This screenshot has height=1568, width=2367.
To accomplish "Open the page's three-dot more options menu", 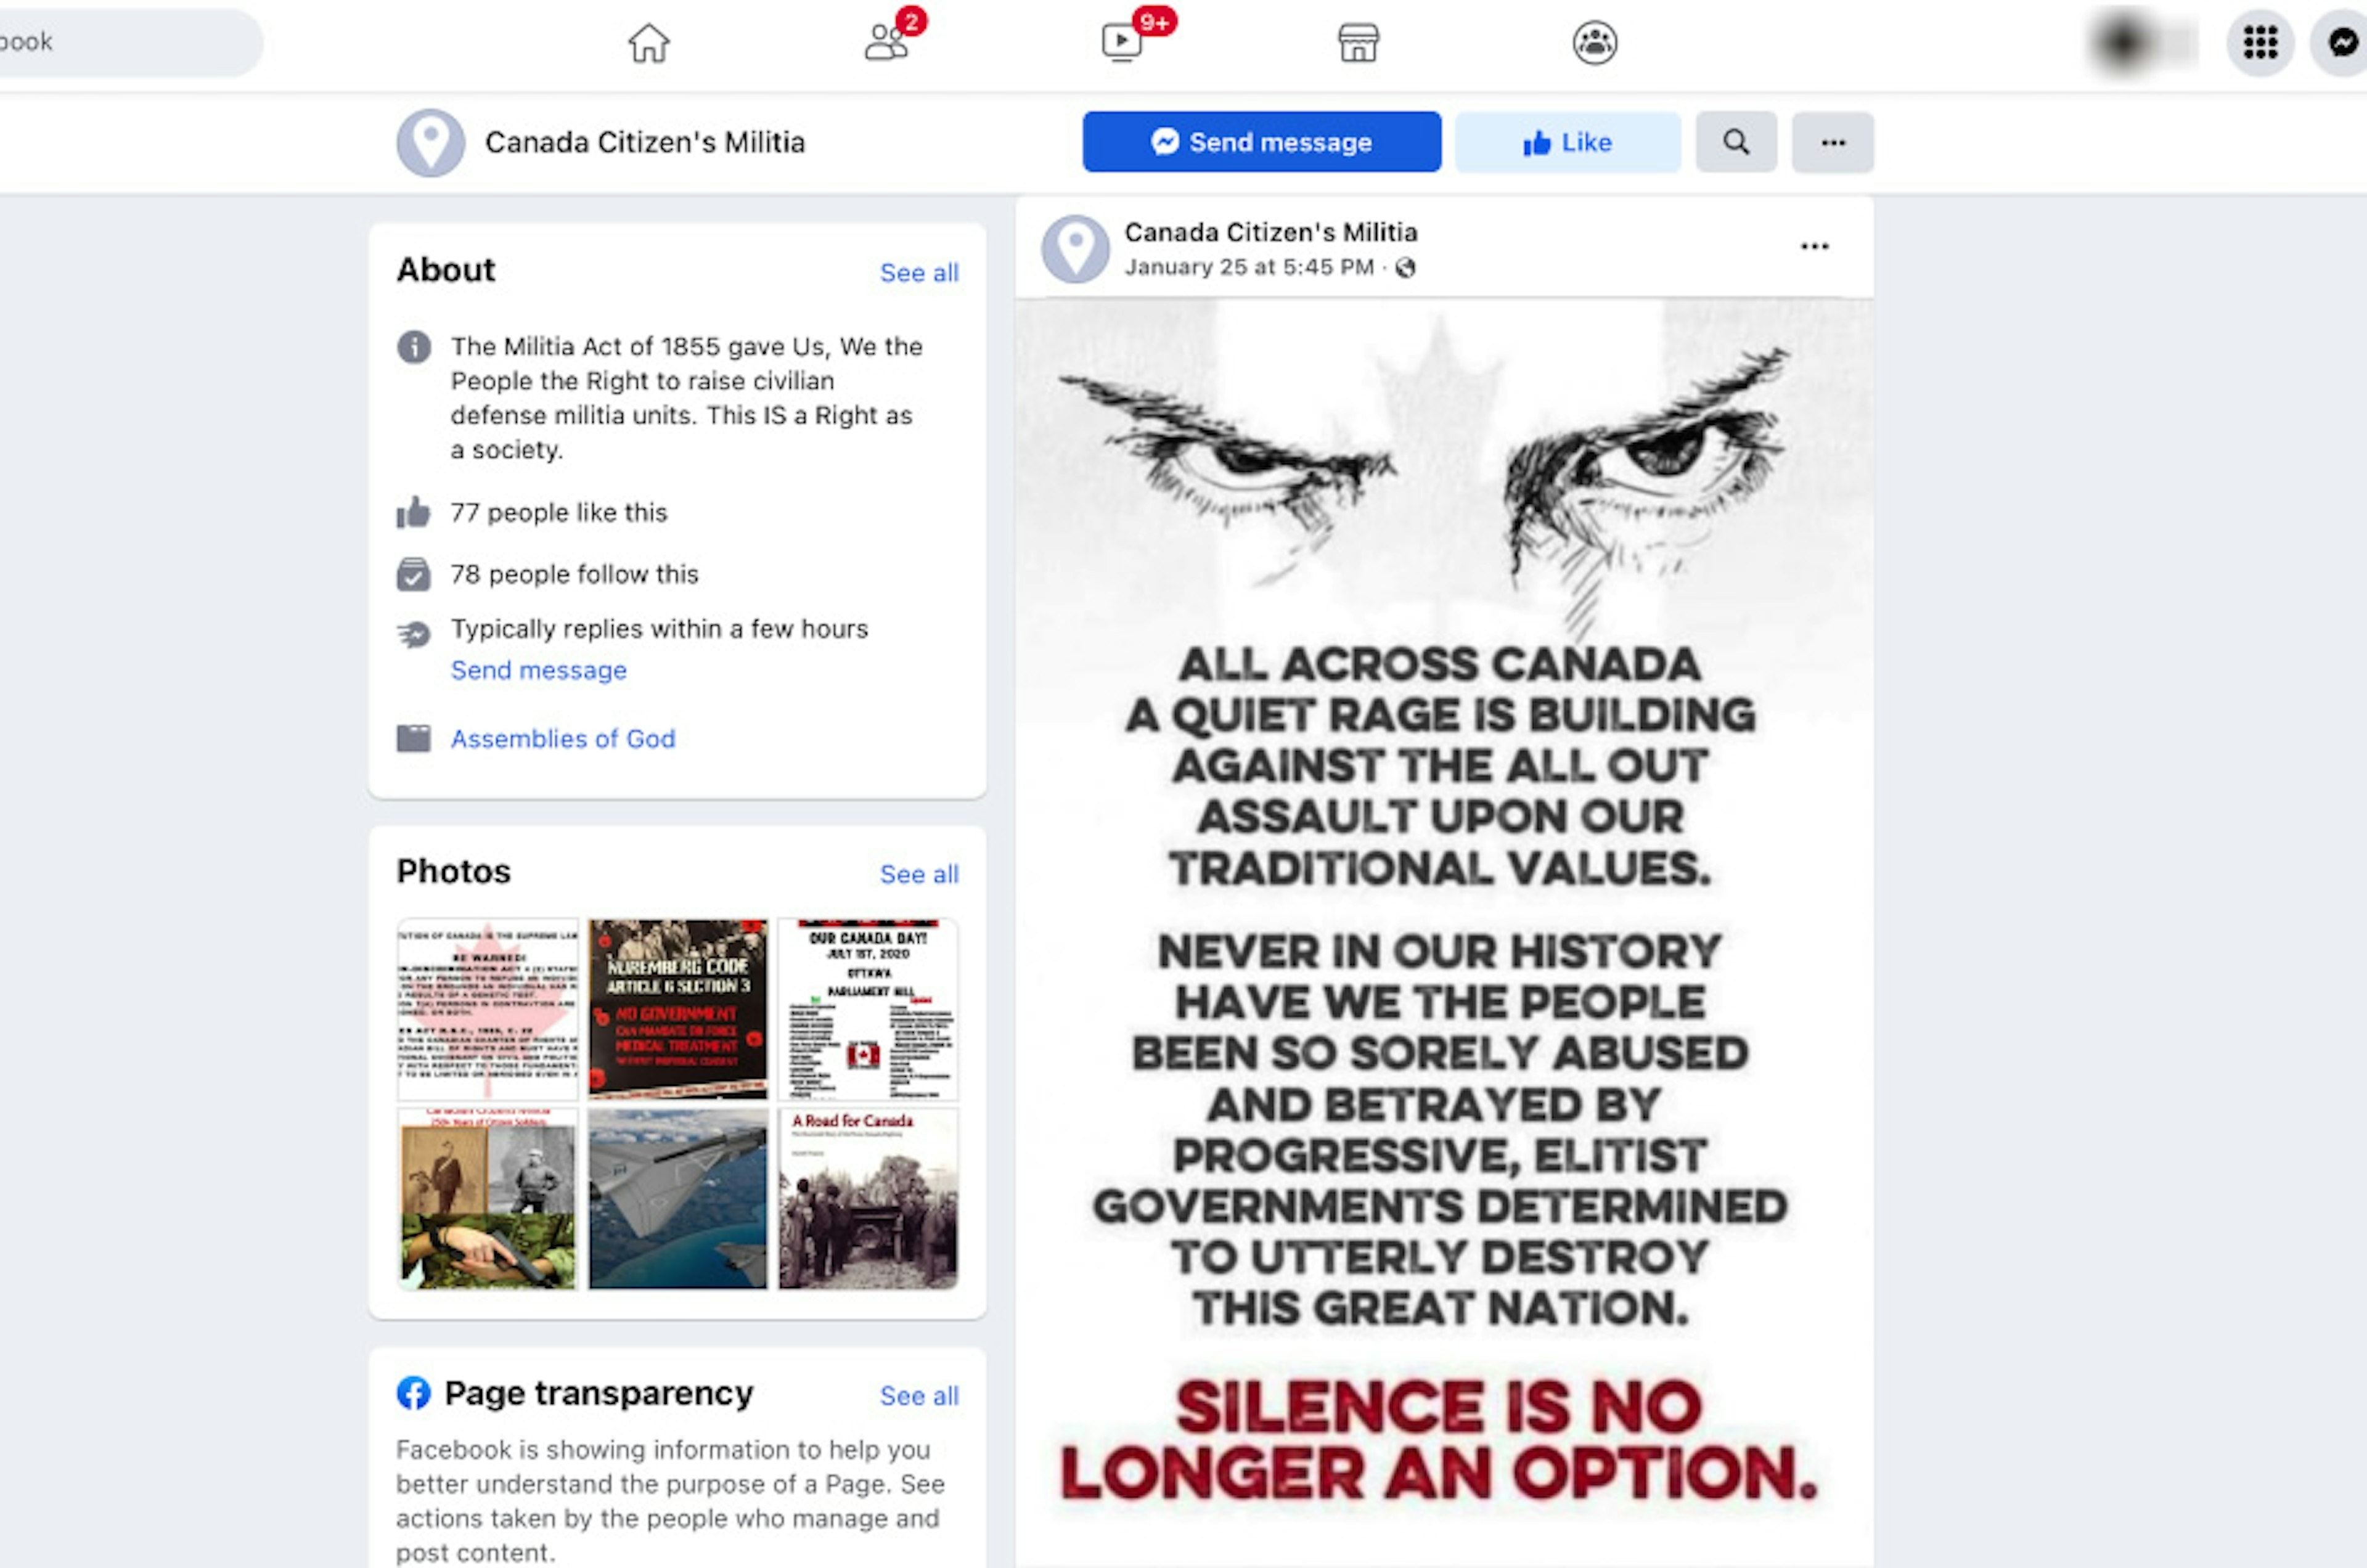I will tap(1832, 142).
